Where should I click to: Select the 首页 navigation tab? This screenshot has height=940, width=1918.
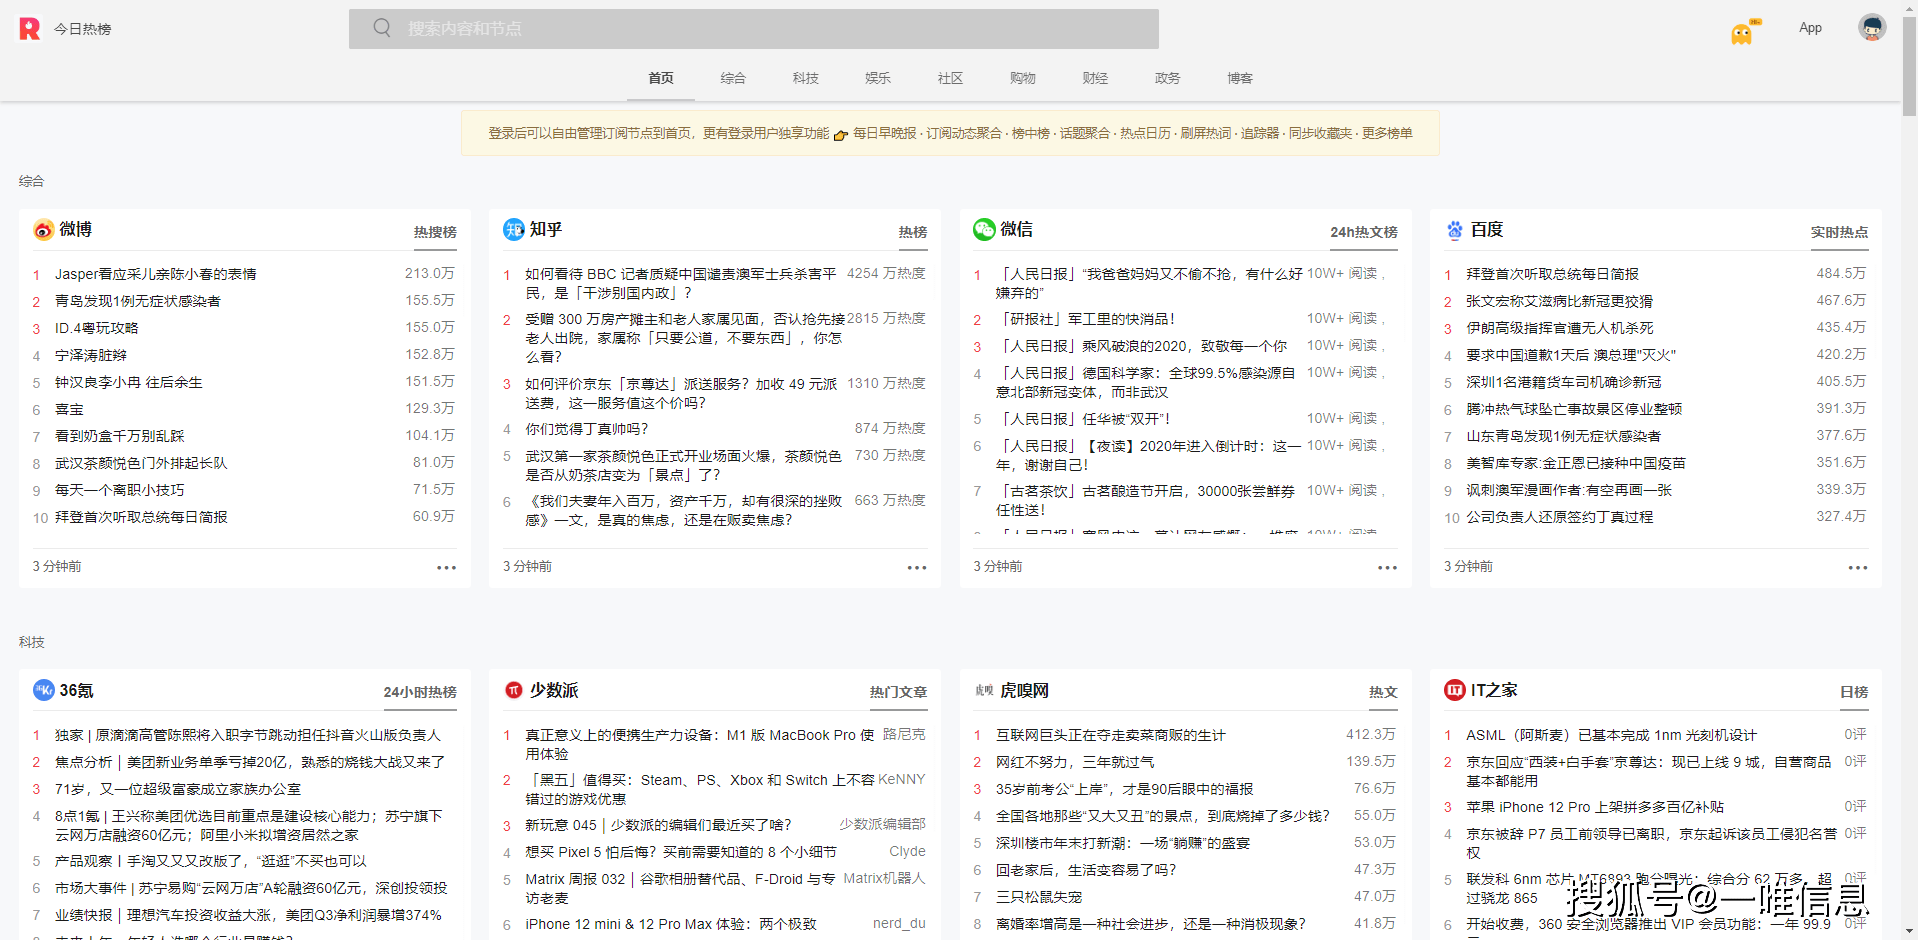(661, 78)
